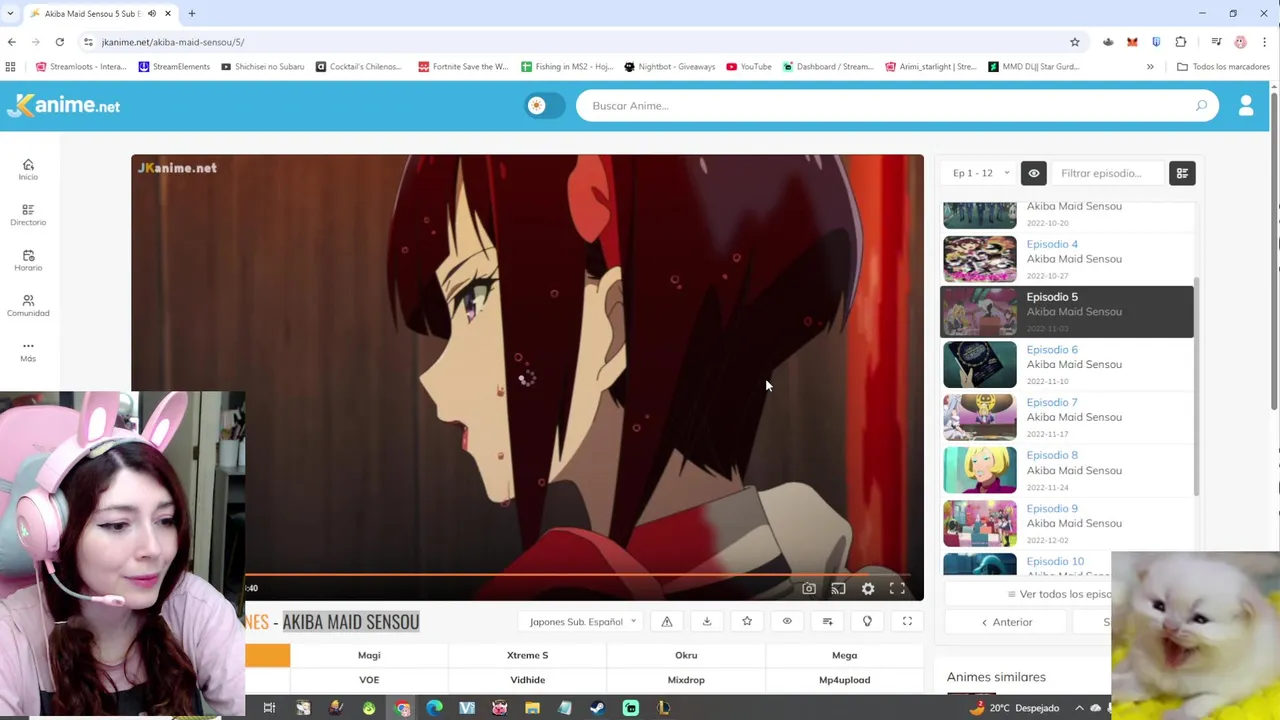Image resolution: width=1280 pixels, height=720 pixels.
Task: Open Episodio 4 from the list
Action: click(1067, 259)
